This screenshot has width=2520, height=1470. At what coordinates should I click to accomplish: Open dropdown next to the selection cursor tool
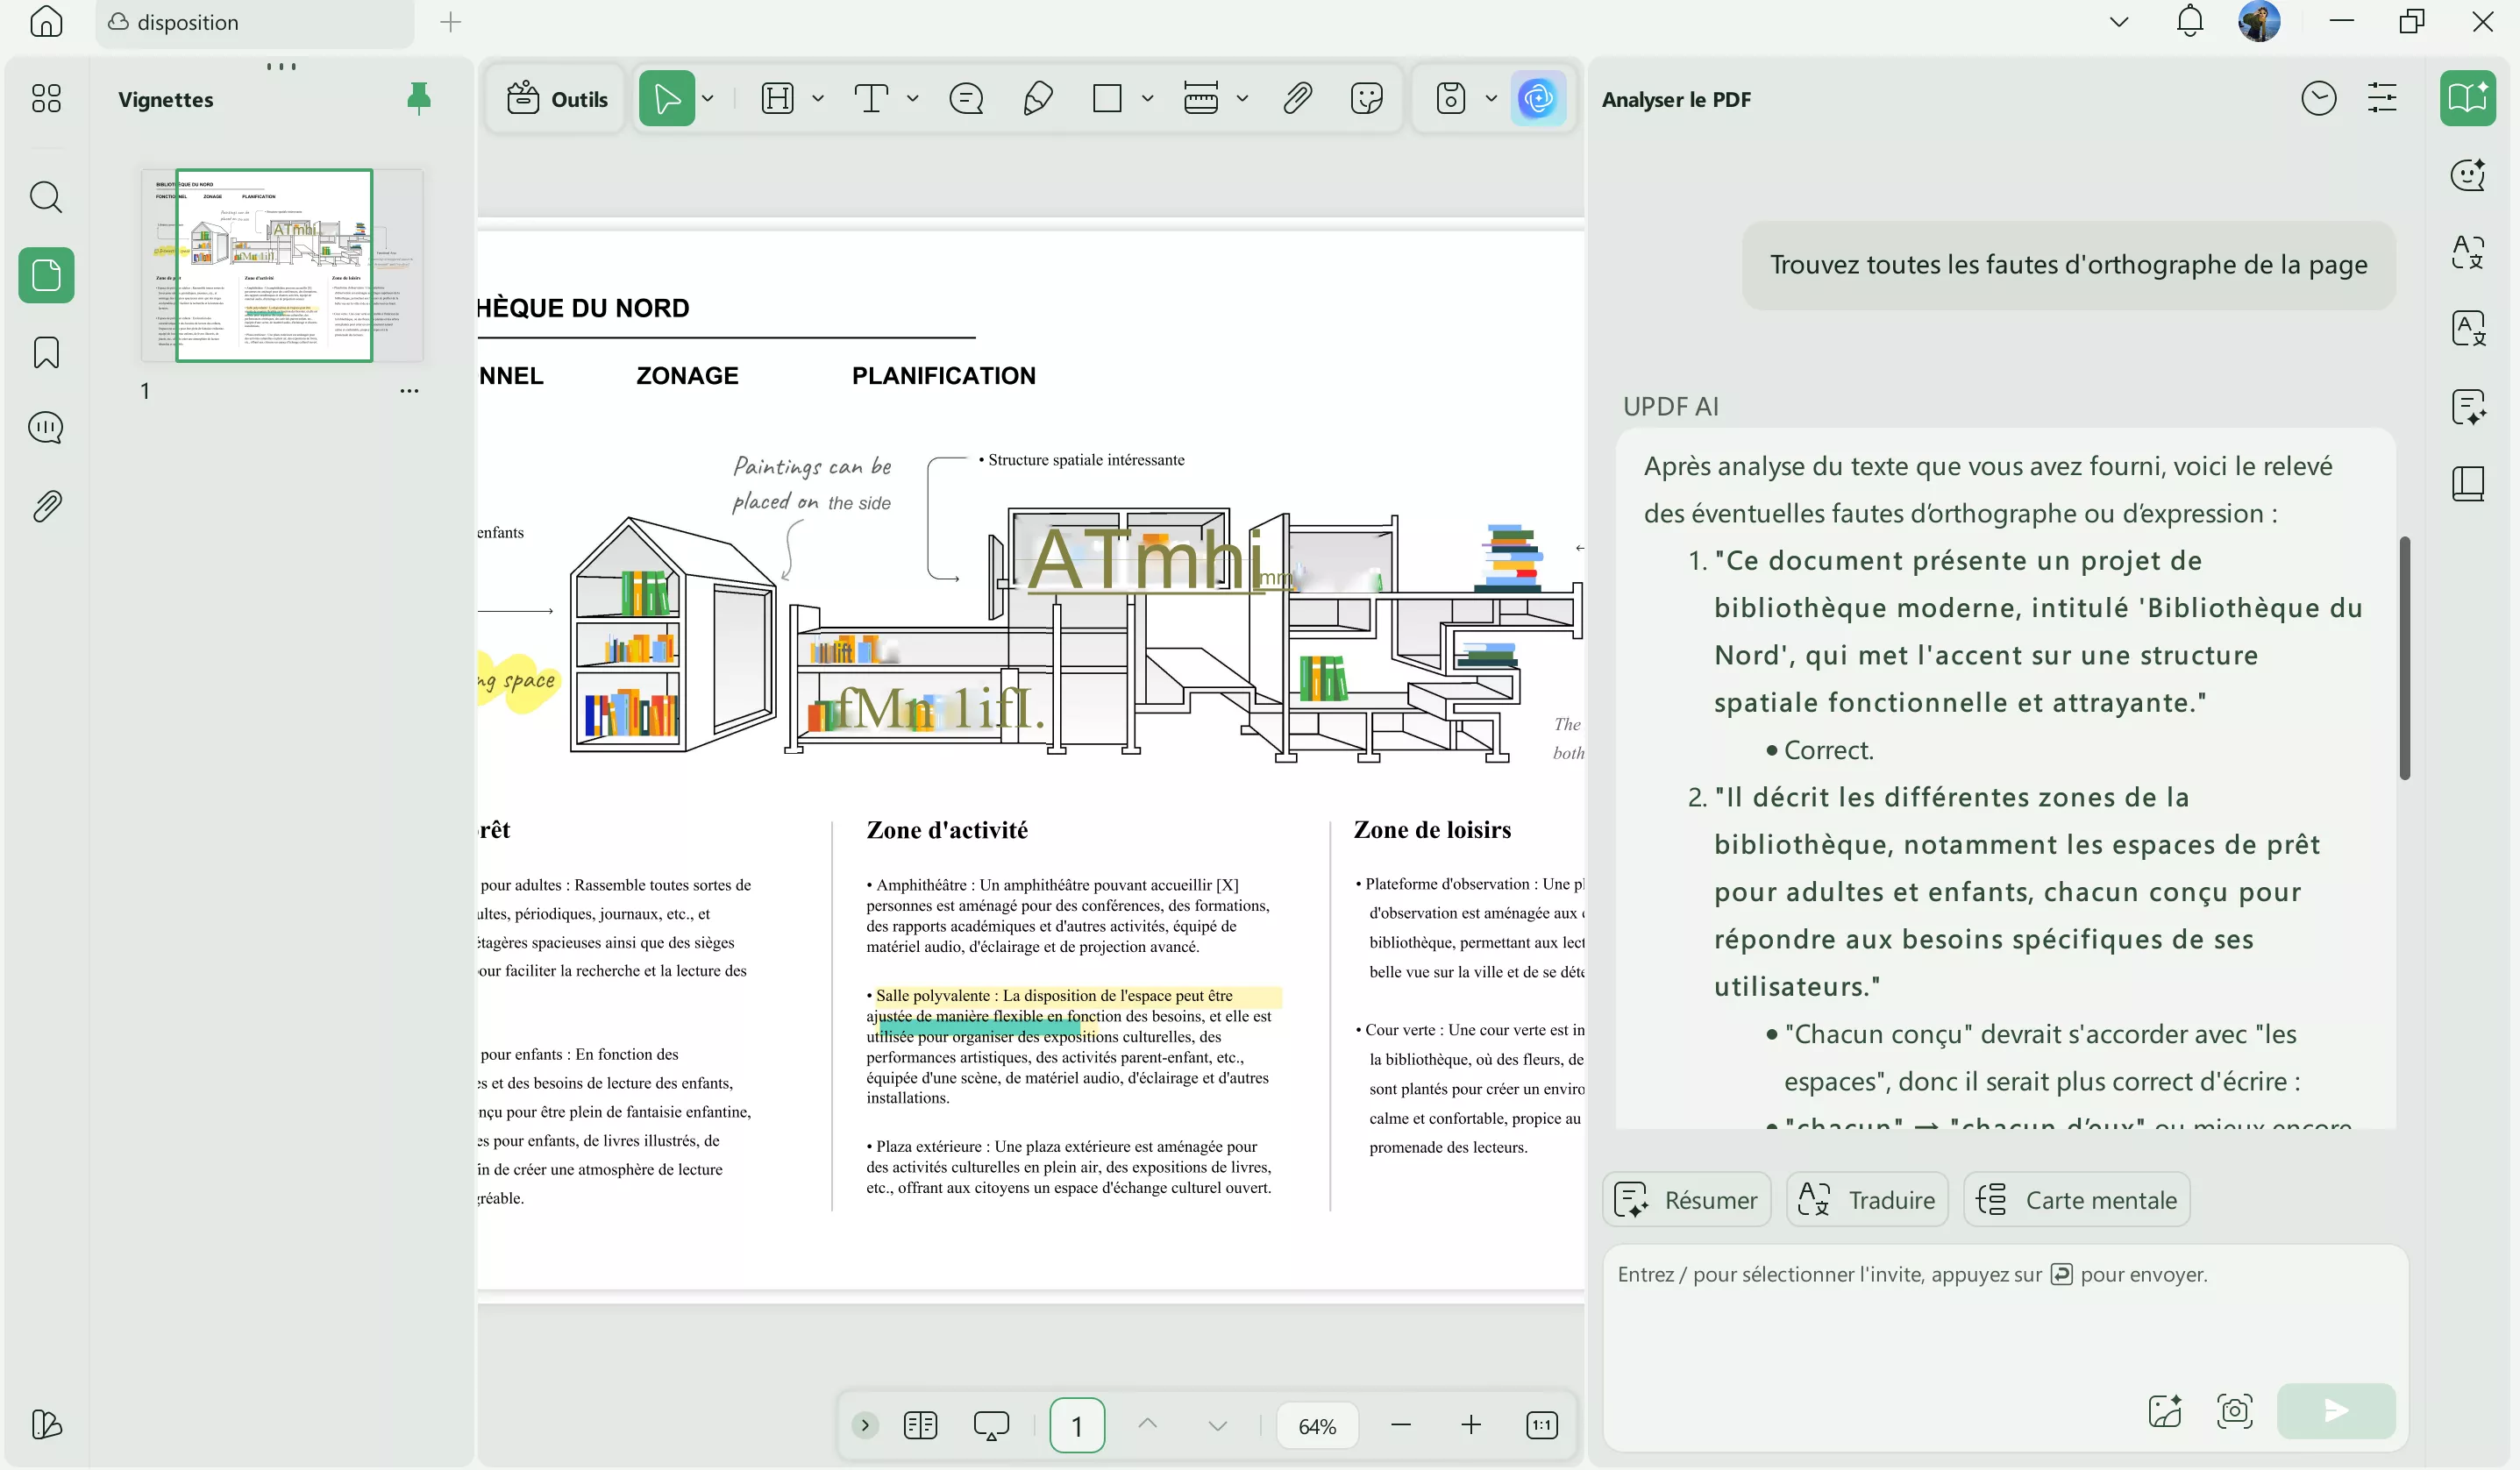pyautogui.click(x=708, y=98)
